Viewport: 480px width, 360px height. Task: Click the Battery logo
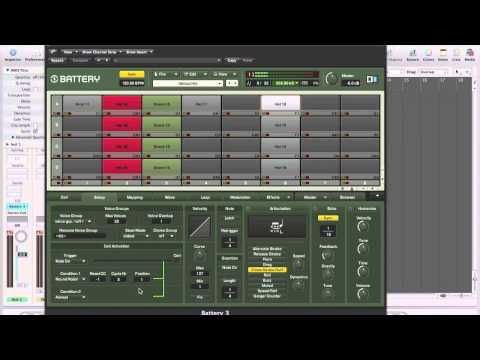click(x=75, y=79)
